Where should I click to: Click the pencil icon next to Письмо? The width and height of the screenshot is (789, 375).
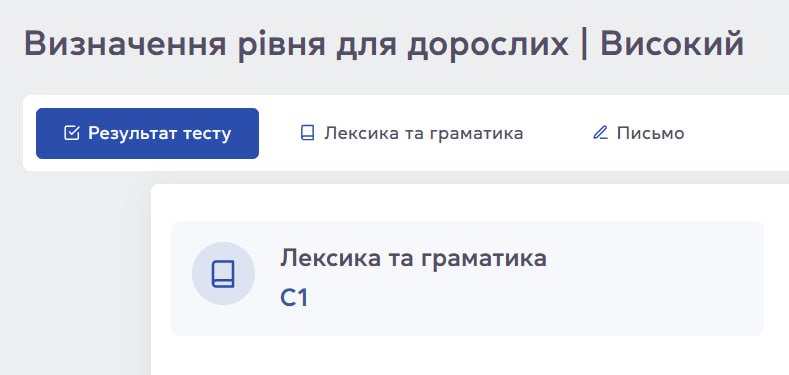(x=600, y=133)
